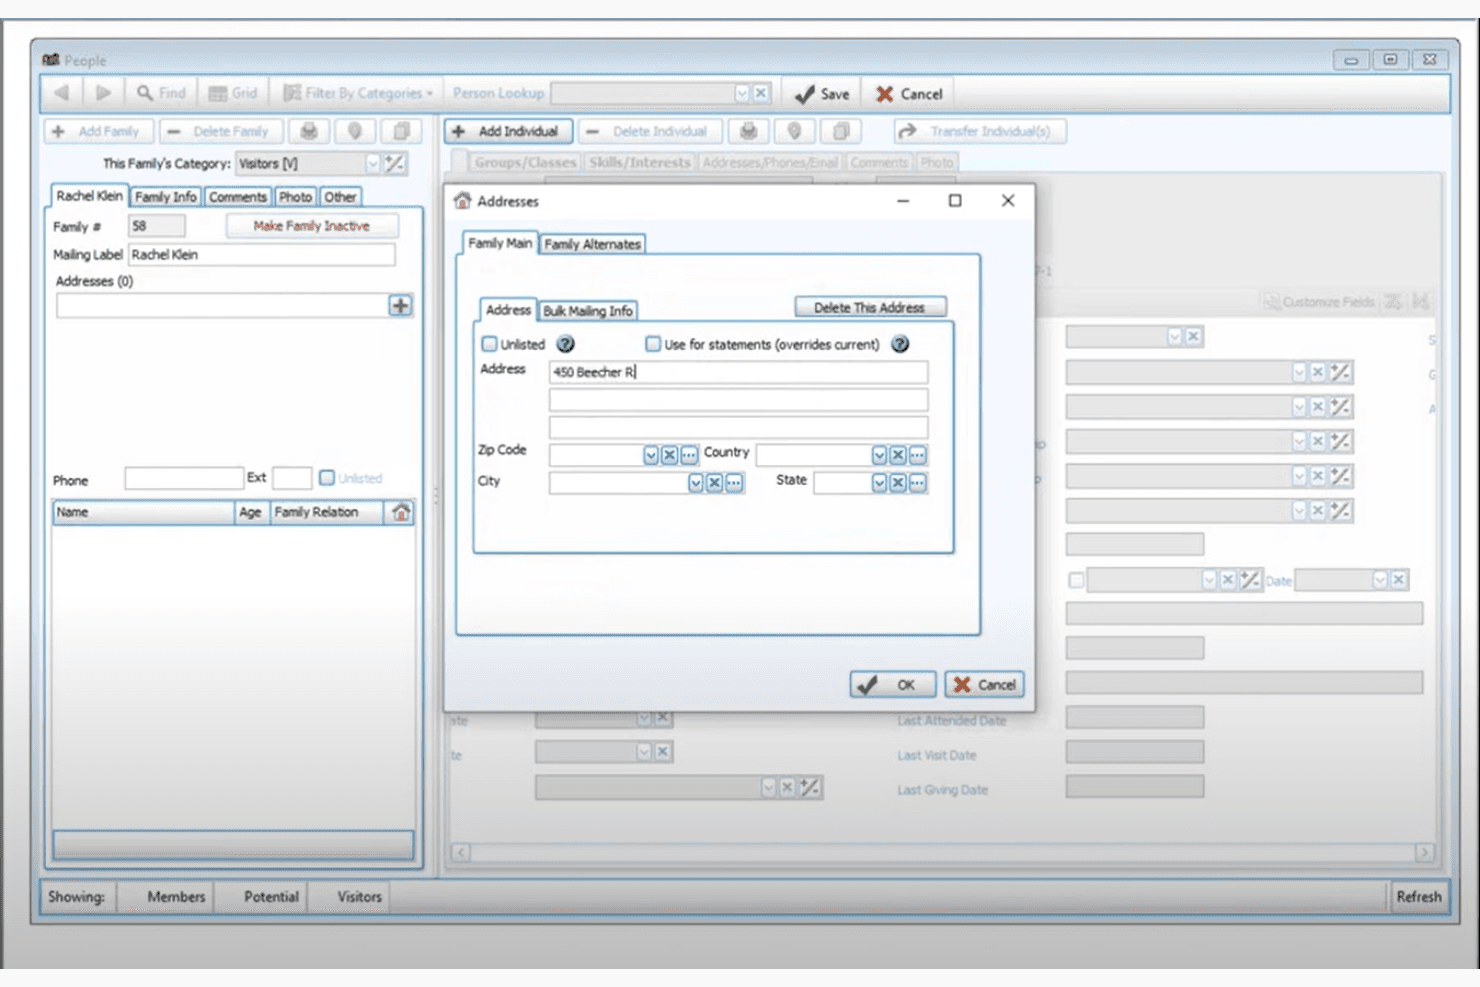Expand the State dropdown
Screen dimensions: 1480x987
879,483
